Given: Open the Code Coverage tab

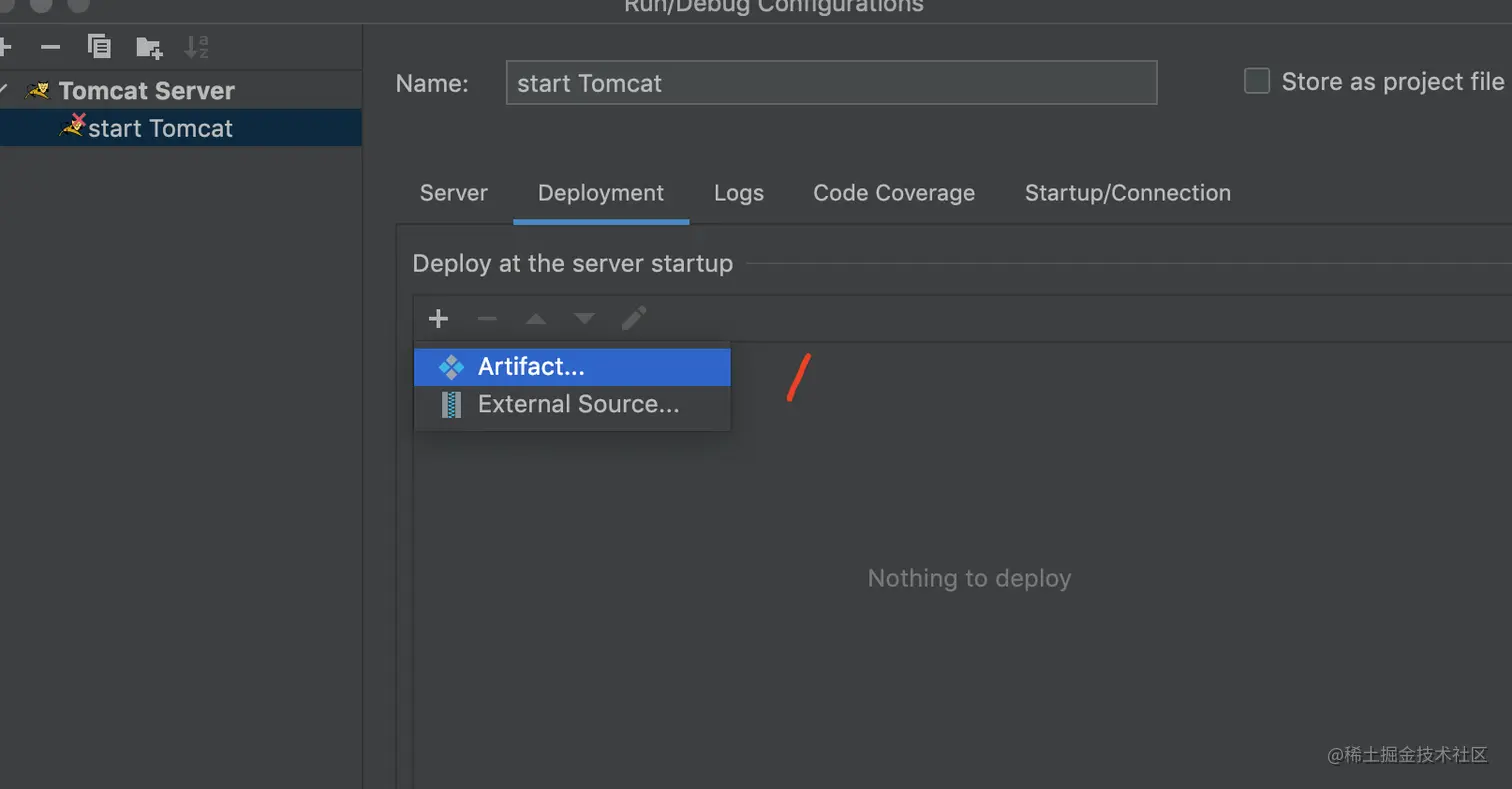Looking at the screenshot, I should point(894,193).
